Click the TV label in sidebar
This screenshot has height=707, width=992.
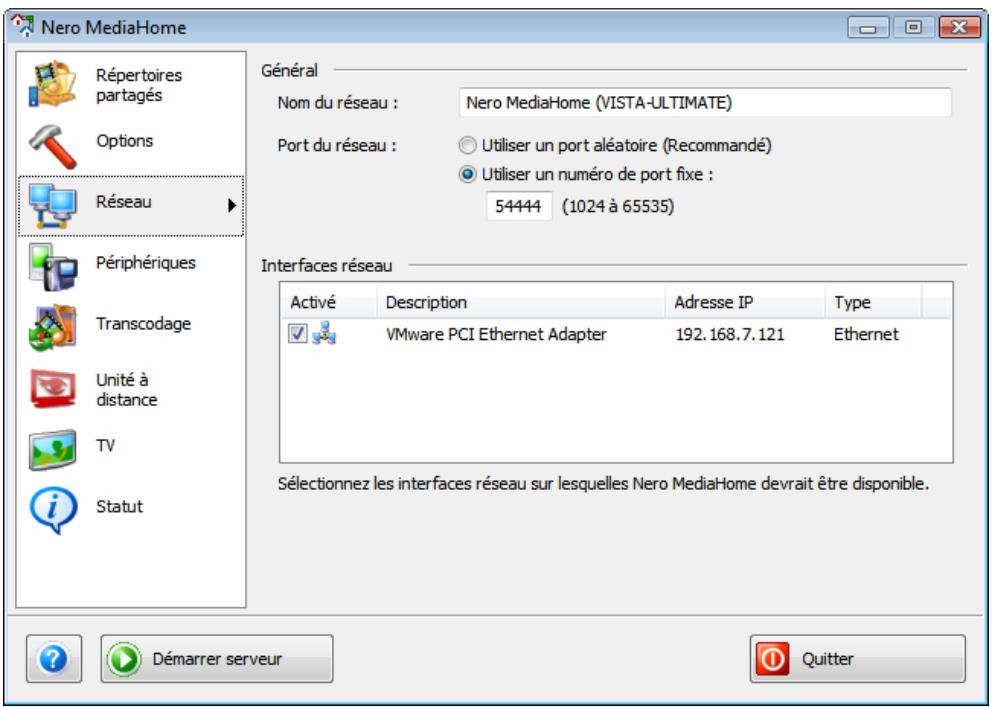[x=106, y=445]
